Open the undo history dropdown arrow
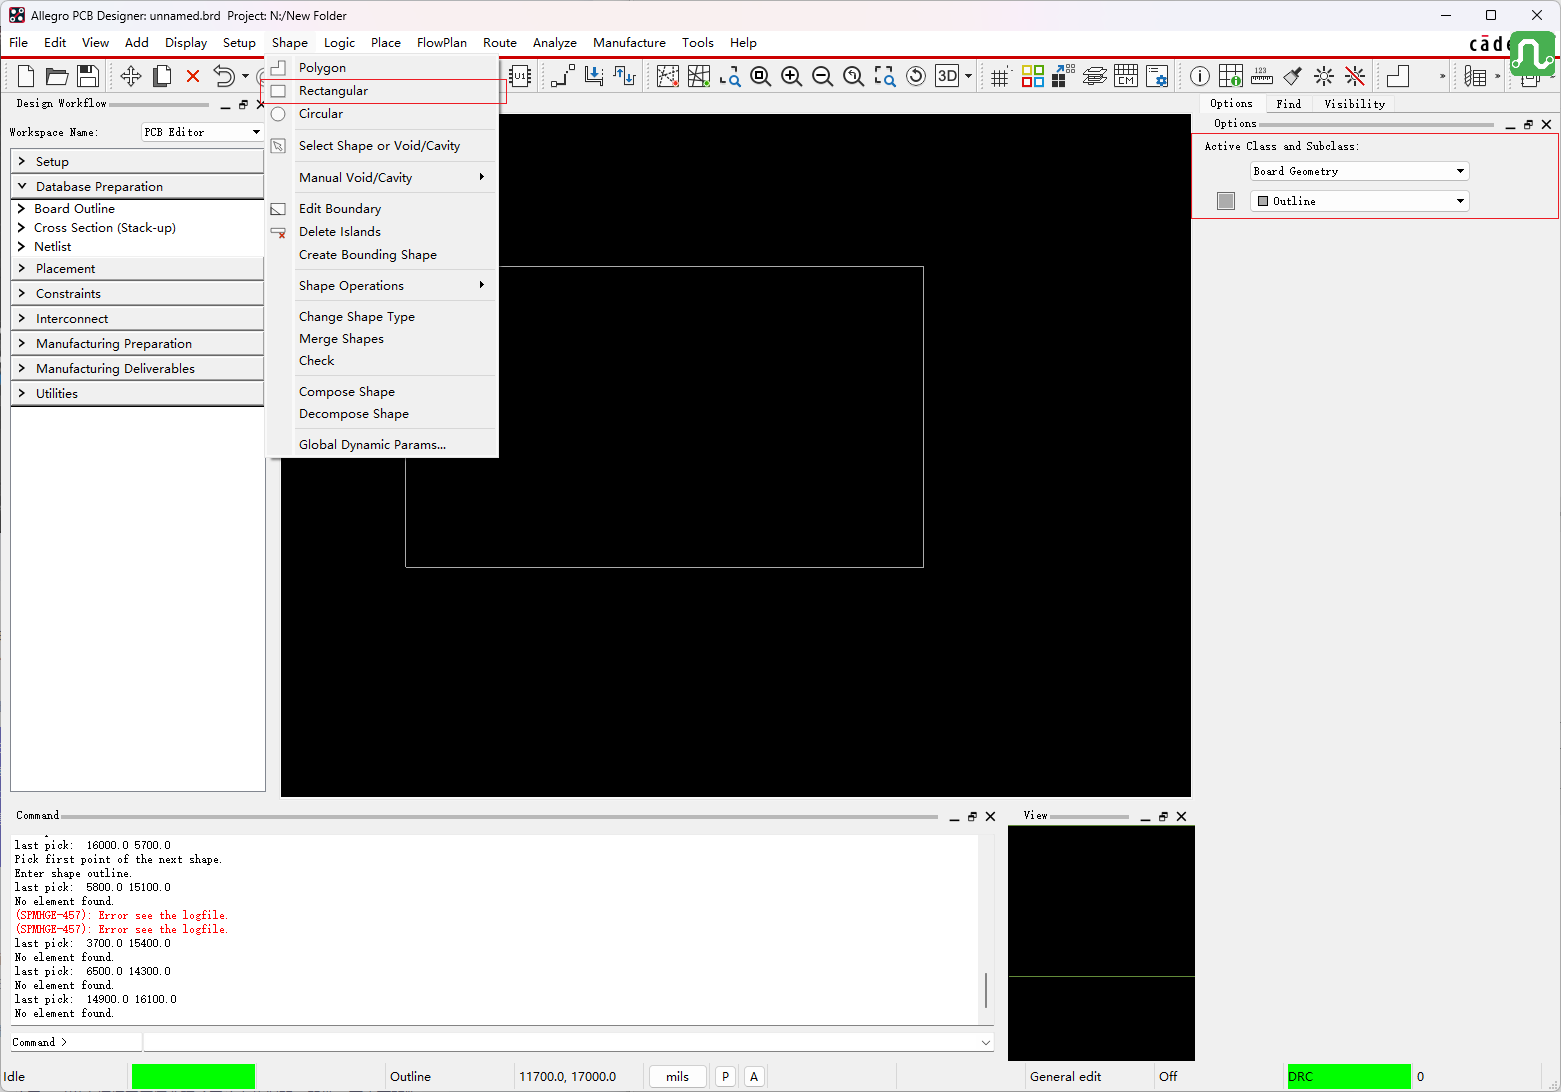 click(x=245, y=76)
